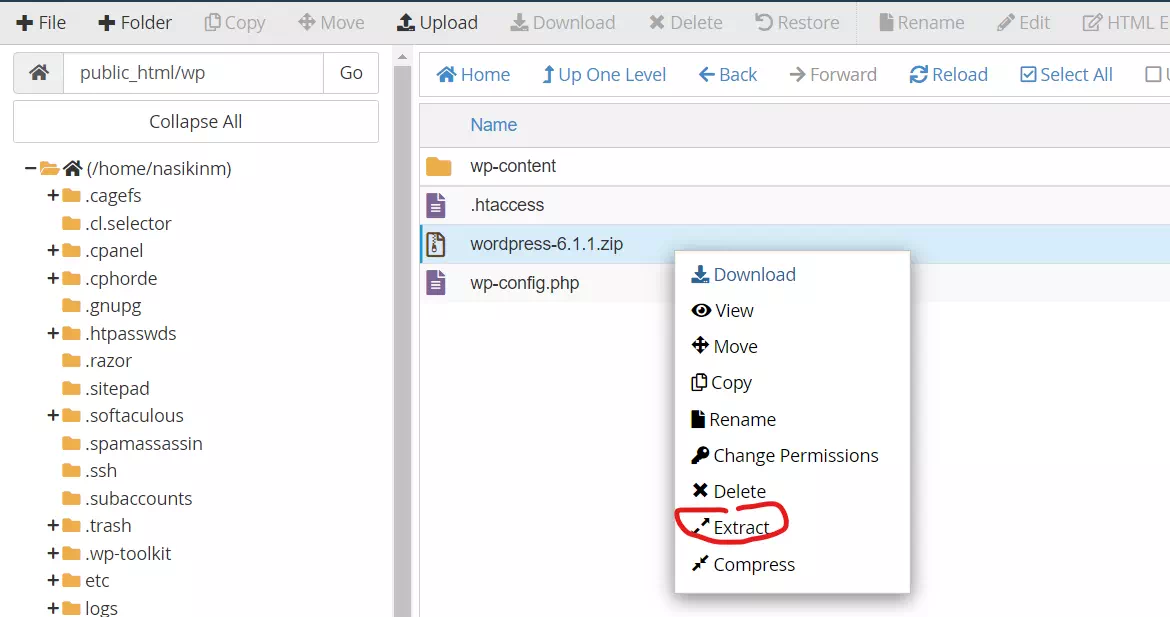Viewport: 1170px width, 617px height.
Task: Click the .htaccess file name
Action: click(507, 204)
